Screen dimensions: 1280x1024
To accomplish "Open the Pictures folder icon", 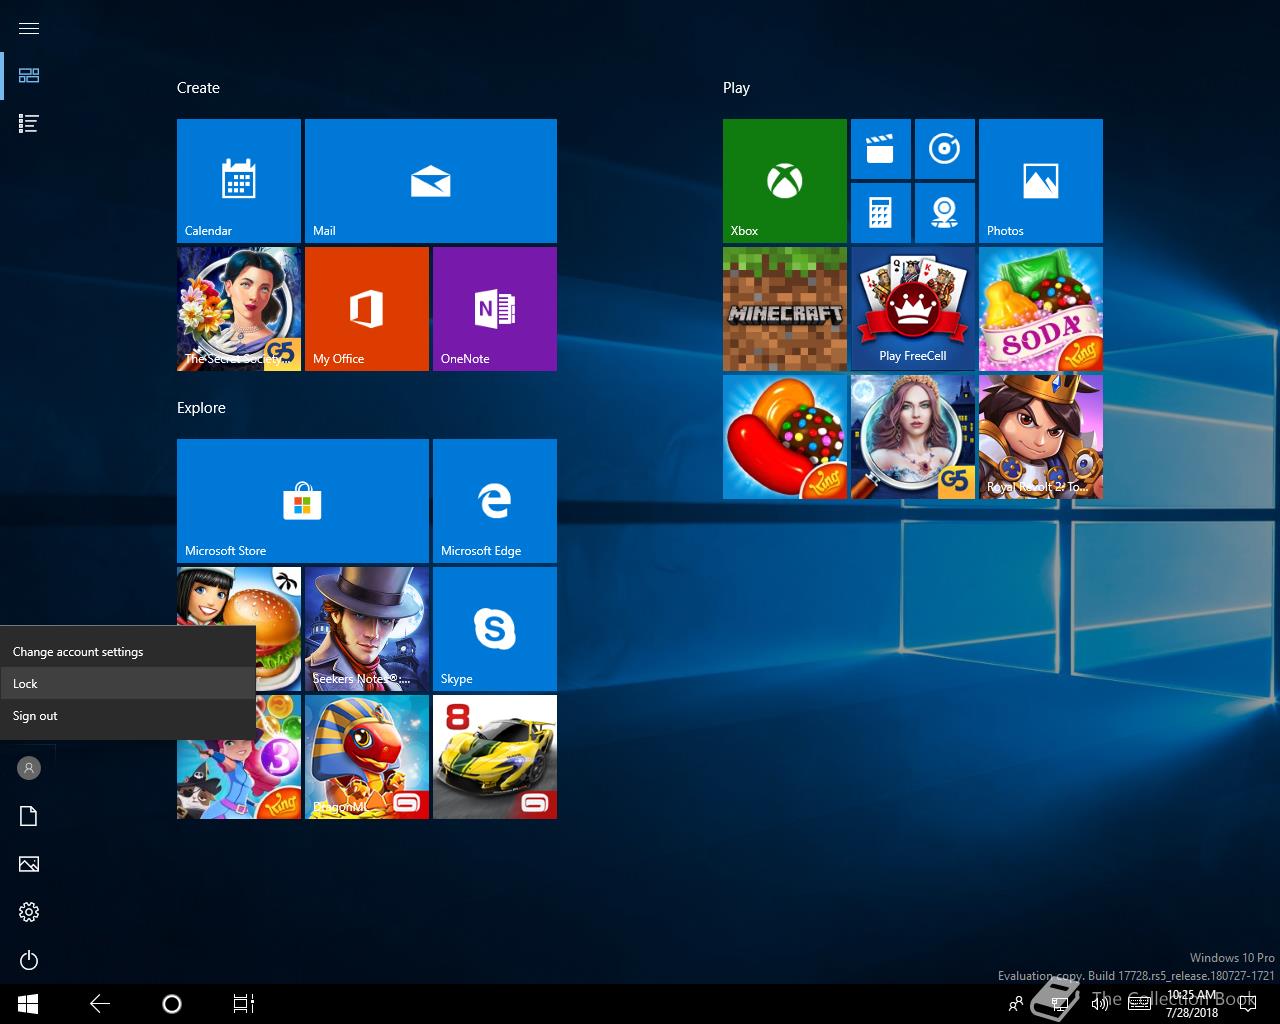I will [x=29, y=864].
